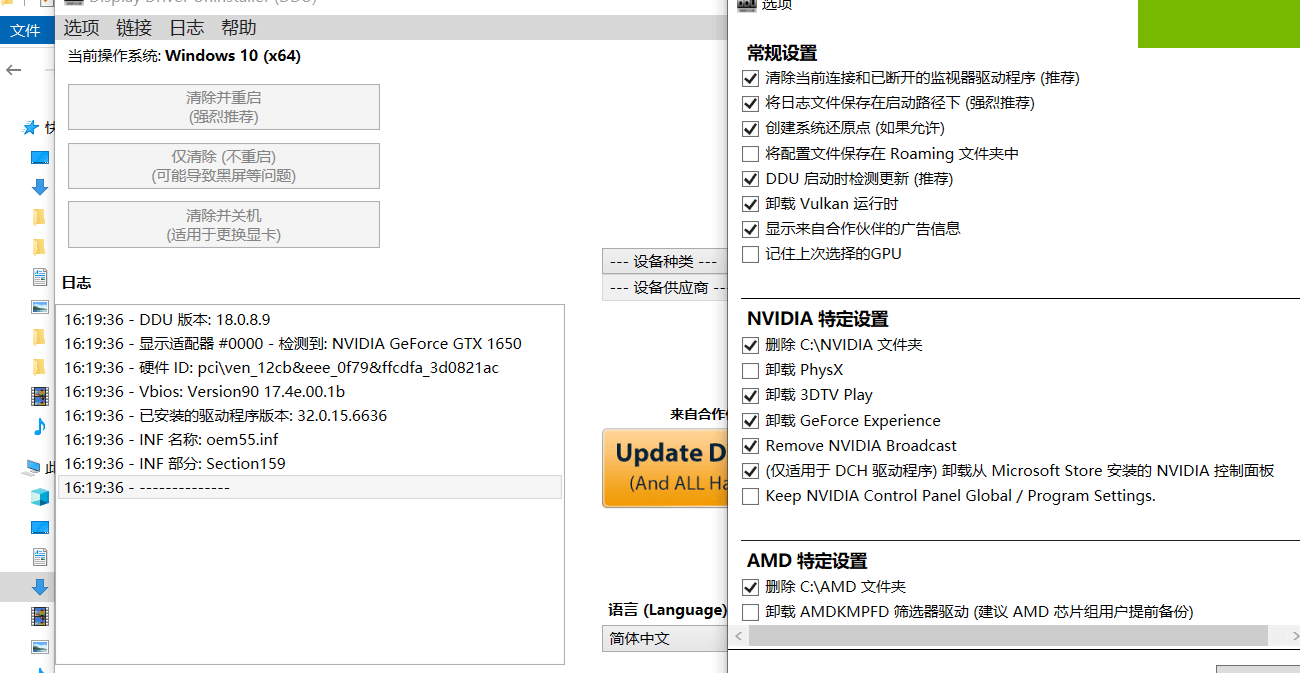Click the 清除并重启 button
The height and width of the screenshot is (673, 1300).
tap(223, 107)
